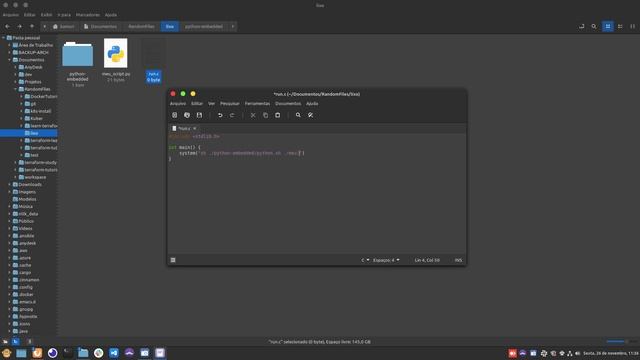Viewport: 640px width, 360px height.
Task: Open Arquivo menu in the text editor
Action: [x=178, y=104]
